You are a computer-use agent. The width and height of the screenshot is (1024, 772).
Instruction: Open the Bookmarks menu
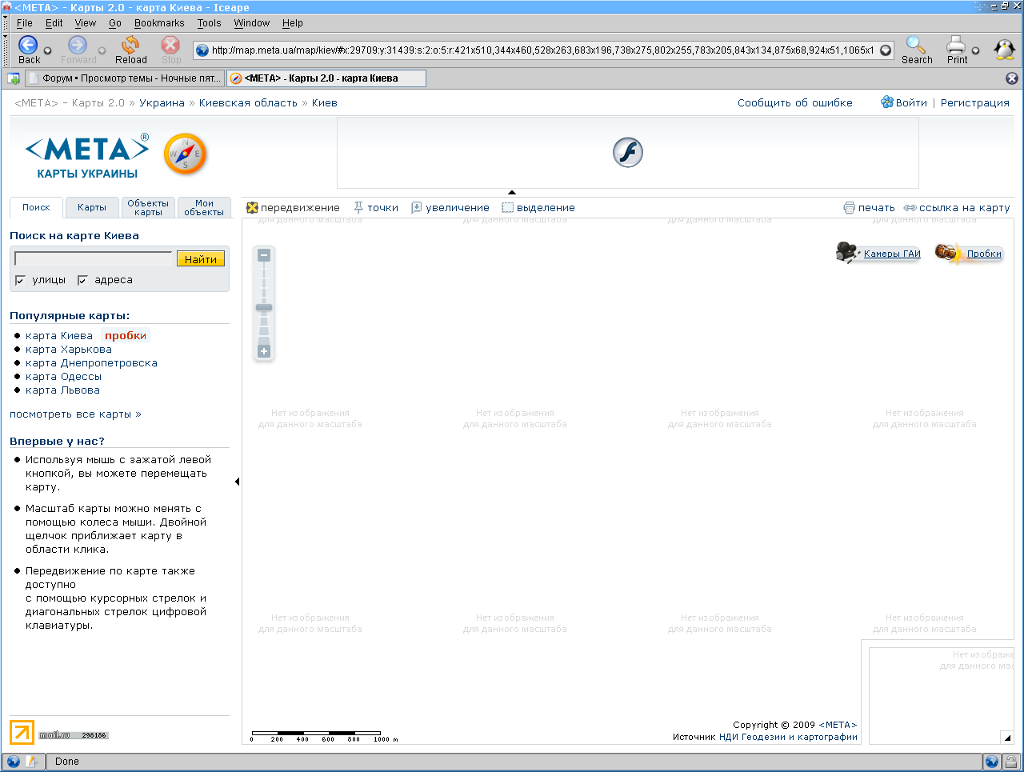159,23
